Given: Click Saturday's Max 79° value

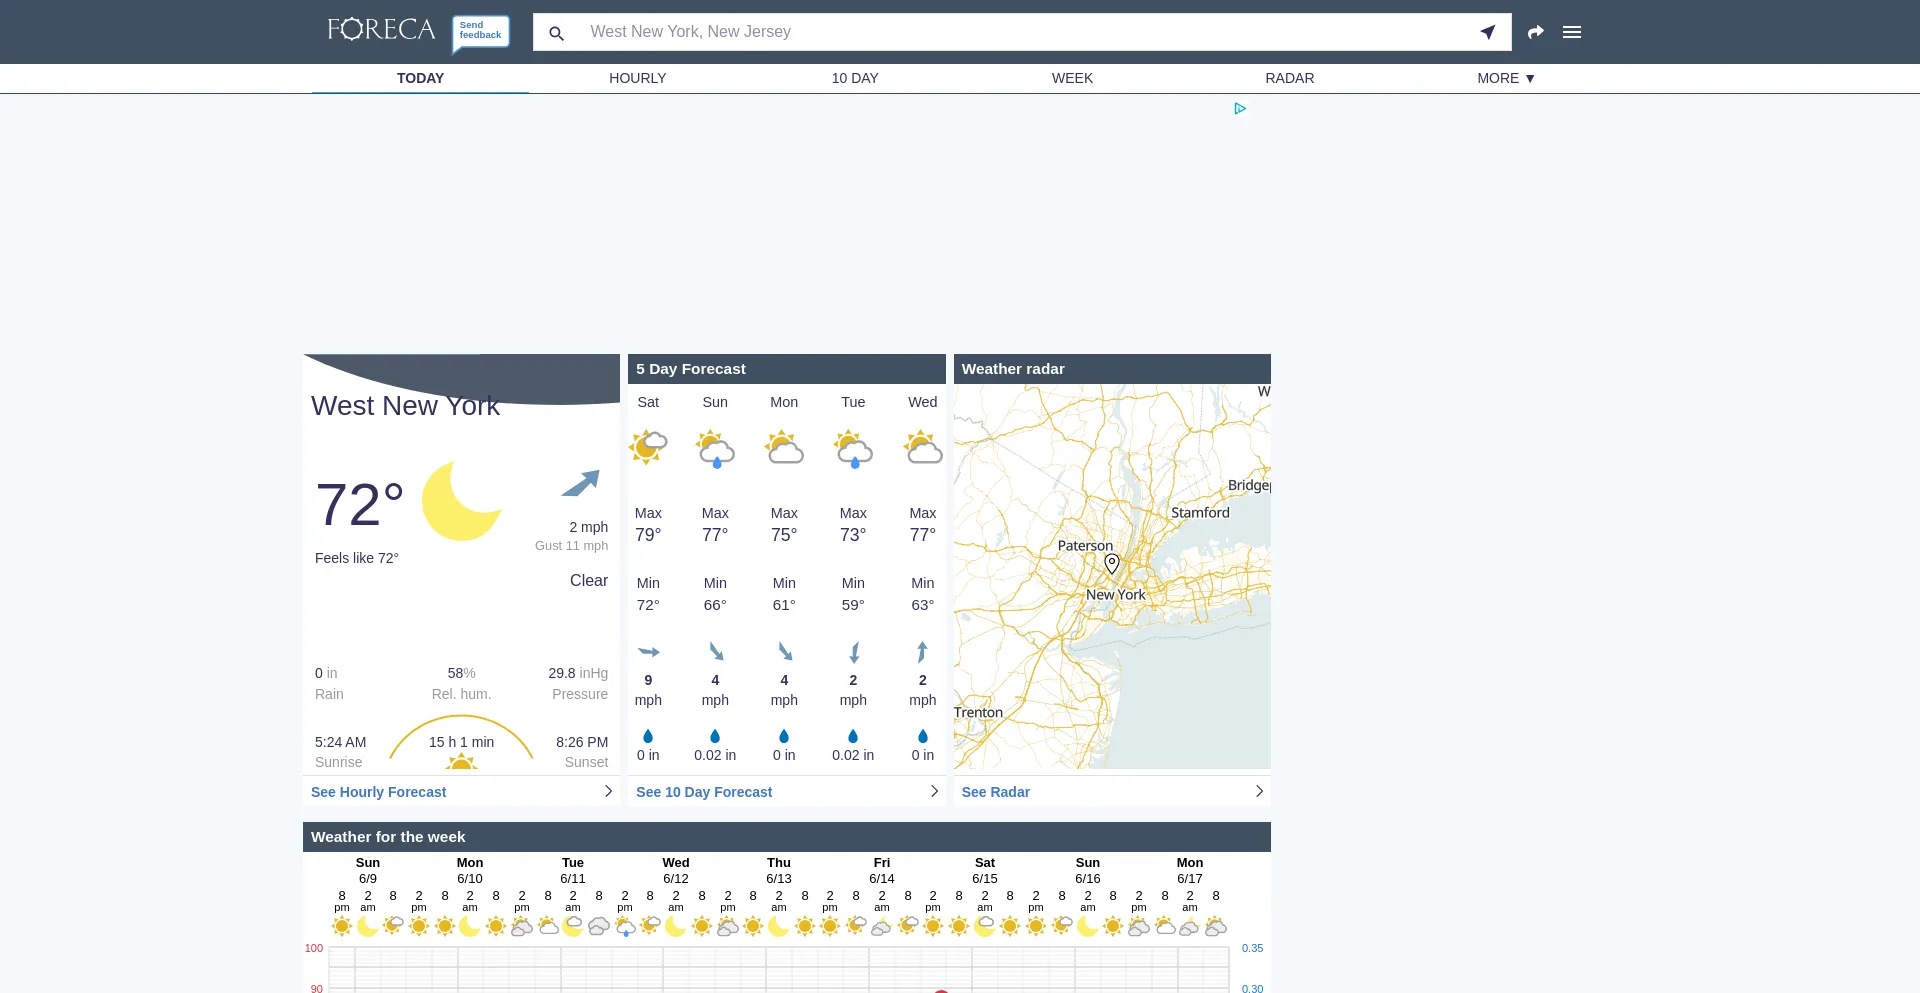Looking at the screenshot, I should pos(648,535).
